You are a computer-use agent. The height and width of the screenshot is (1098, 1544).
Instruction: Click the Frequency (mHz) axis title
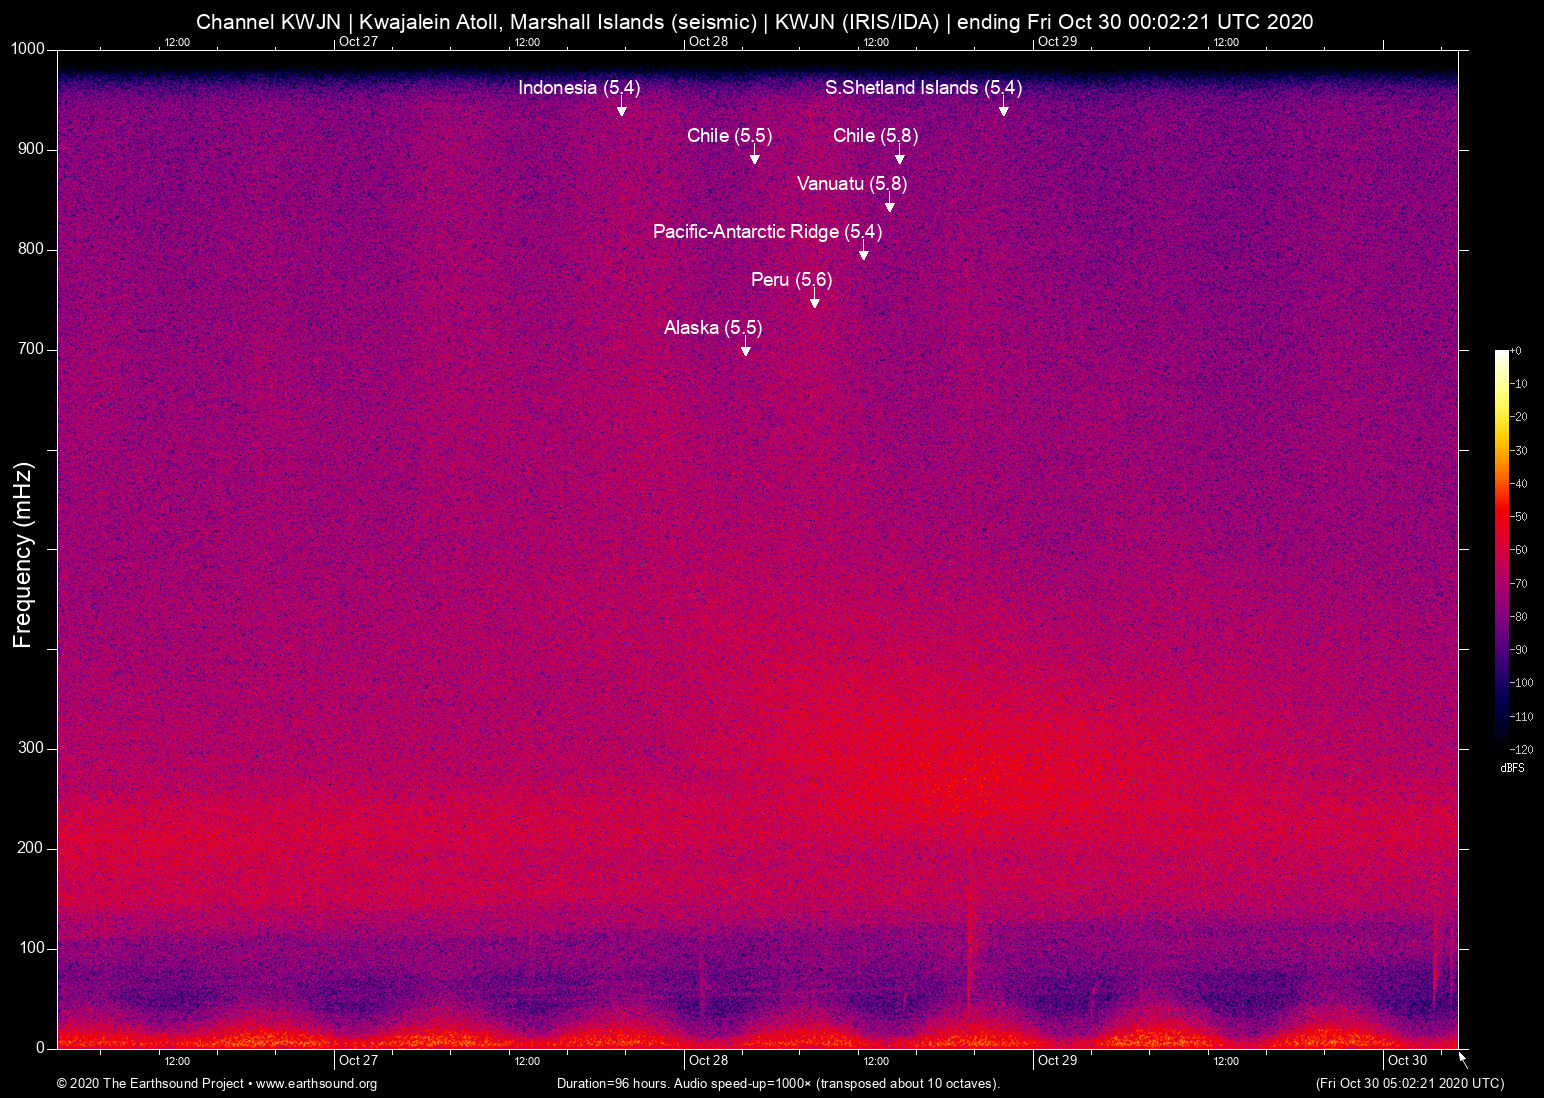[x=22, y=555]
